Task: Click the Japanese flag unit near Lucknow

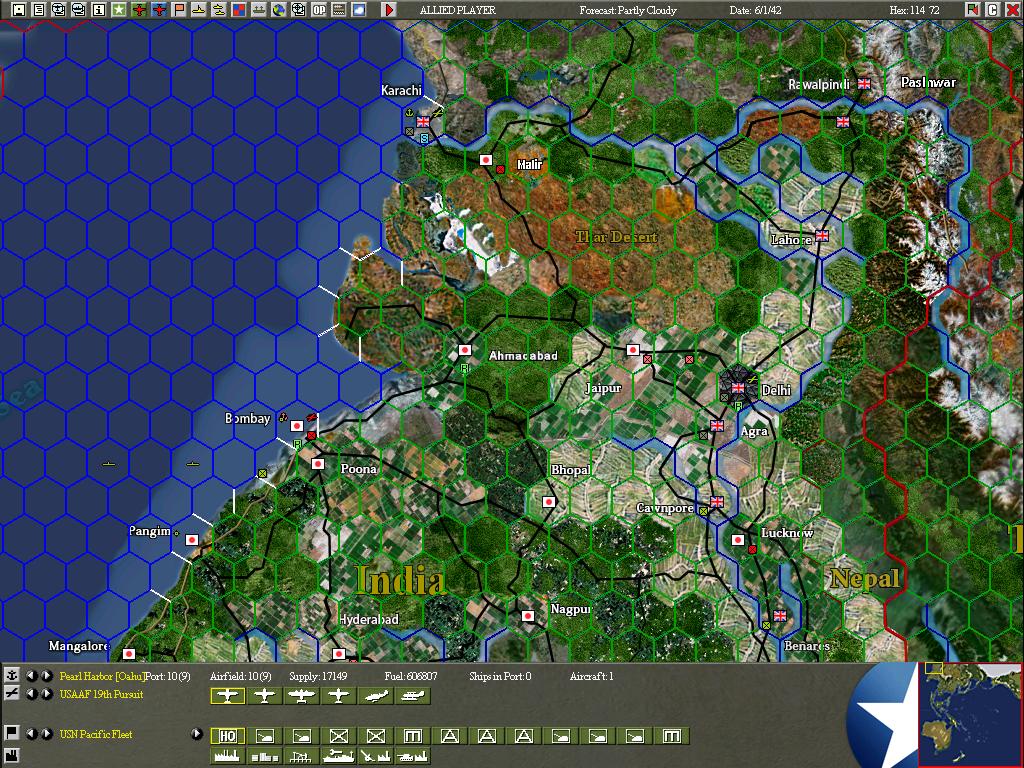Action: 737,540
